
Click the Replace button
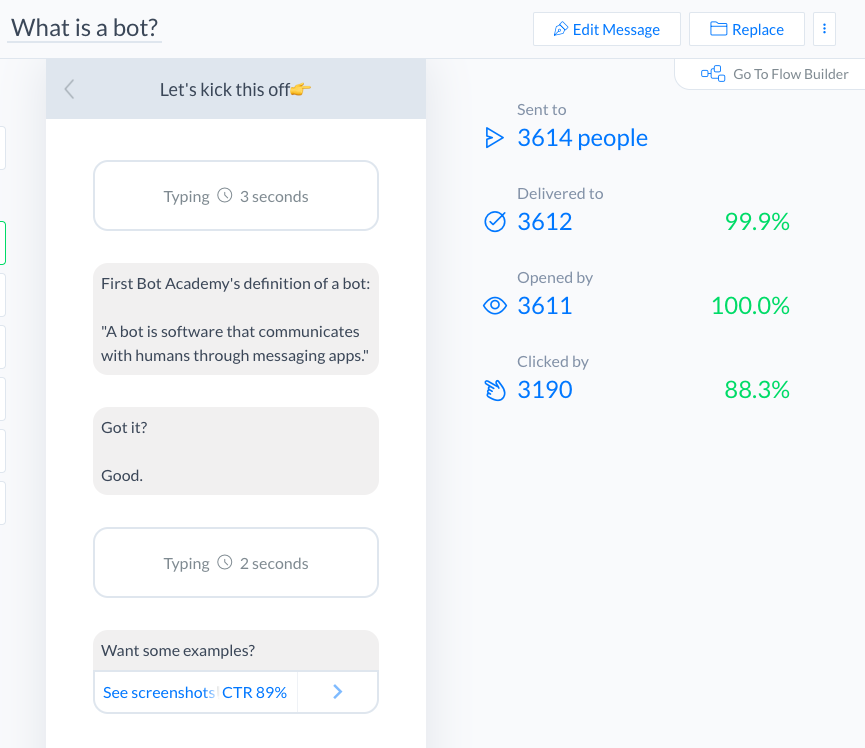746,29
